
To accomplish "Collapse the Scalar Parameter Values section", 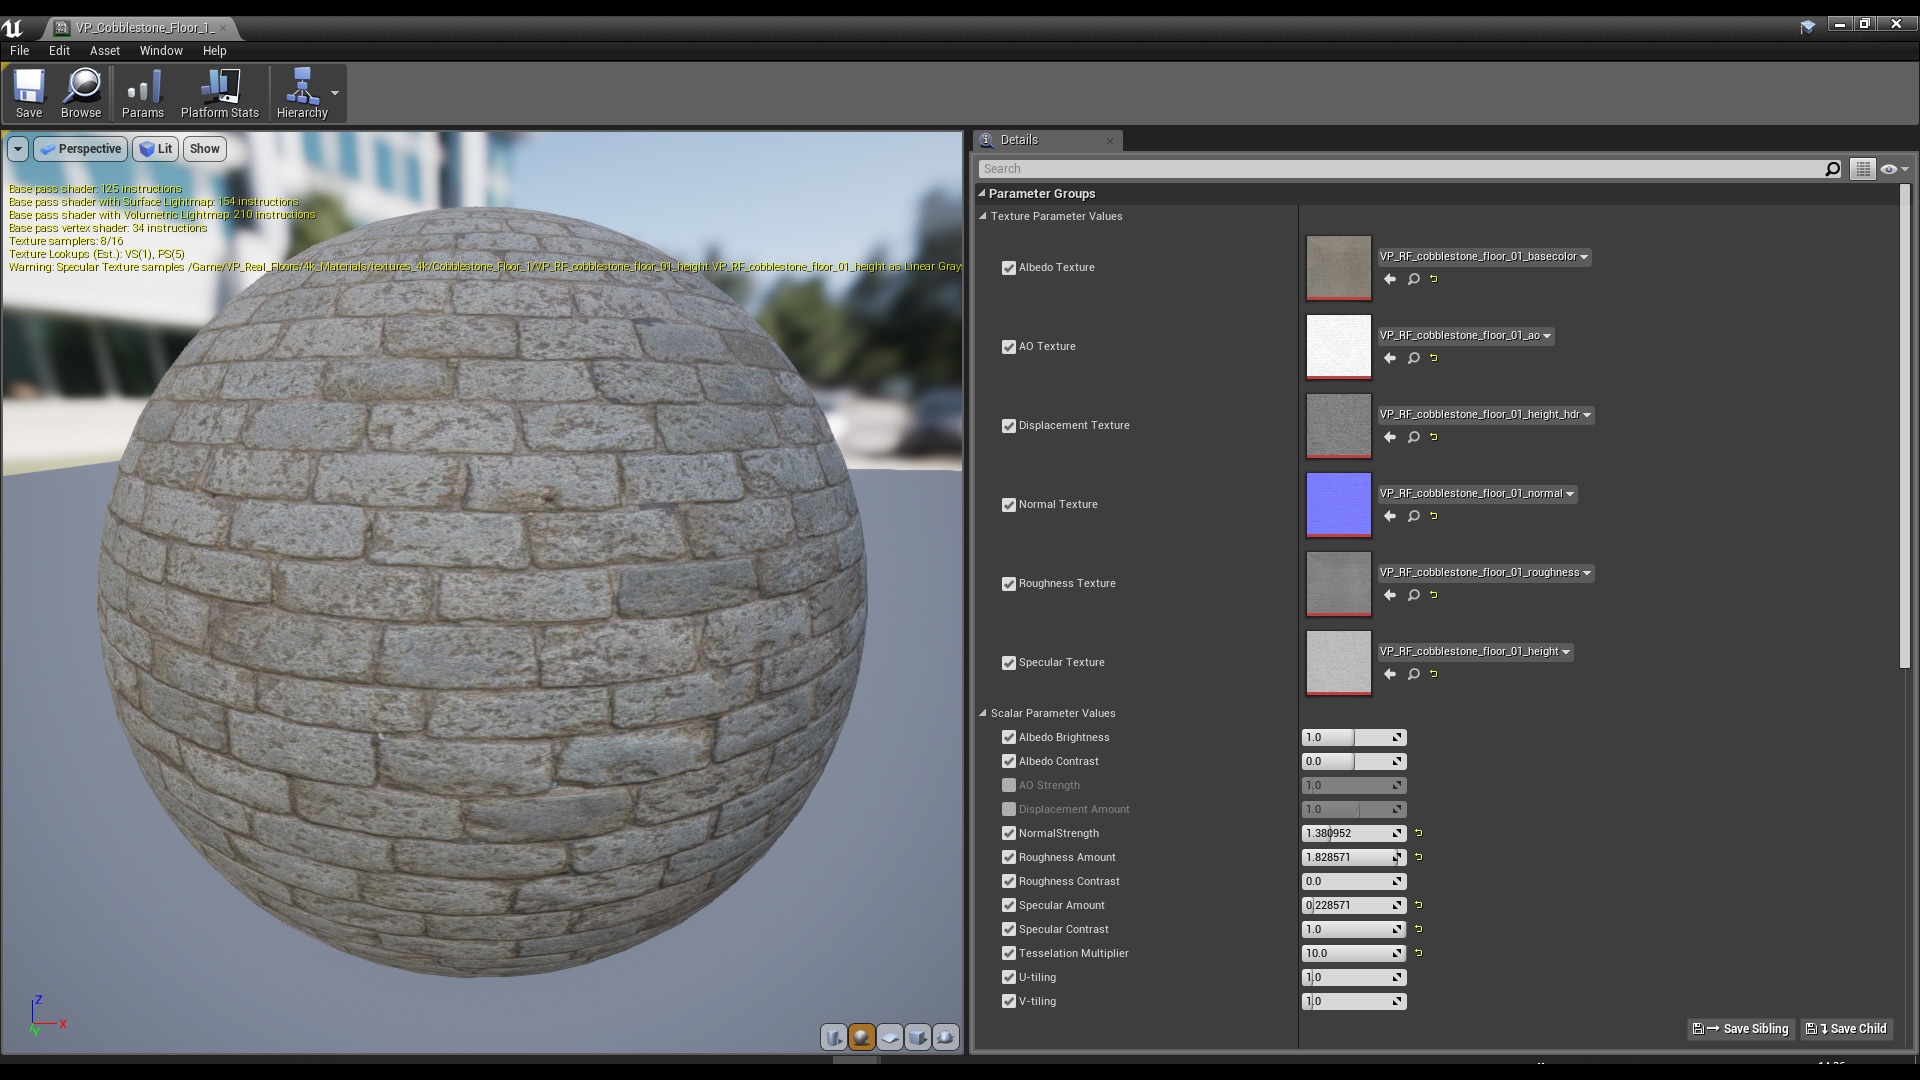I will coord(982,713).
